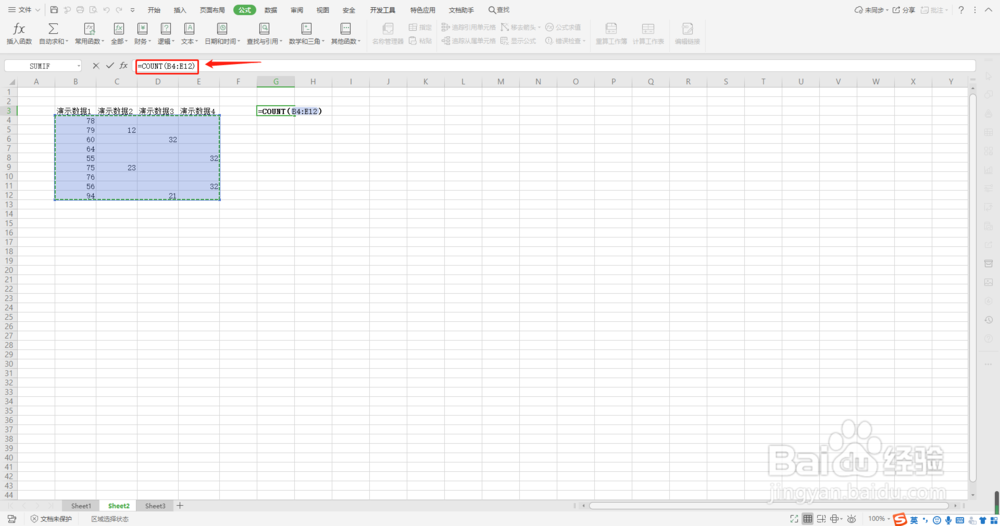The height and width of the screenshot is (526, 1000).
Task: Click the vertical scrollbar
Action: pos(973,287)
